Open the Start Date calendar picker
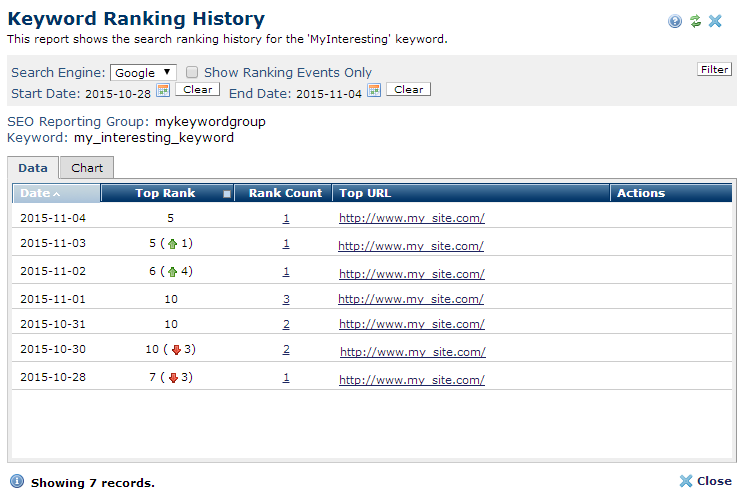The image size is (743, 497). (x=163, y=90)
